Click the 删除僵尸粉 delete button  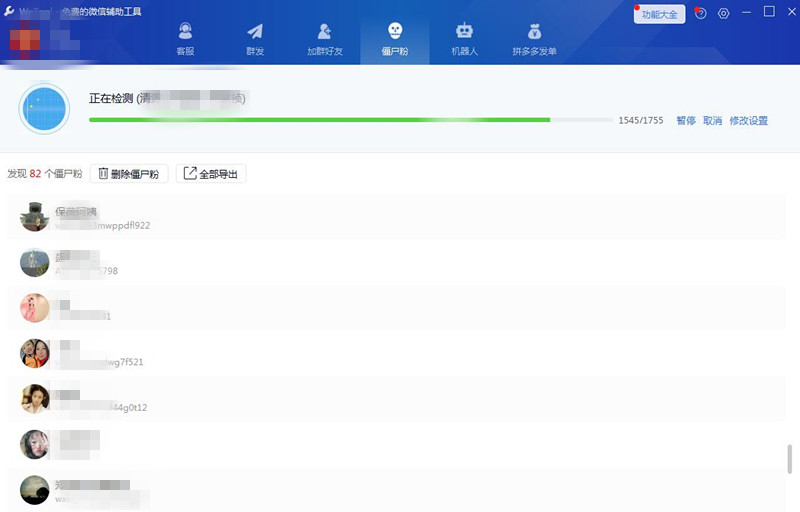coord(130,174)
